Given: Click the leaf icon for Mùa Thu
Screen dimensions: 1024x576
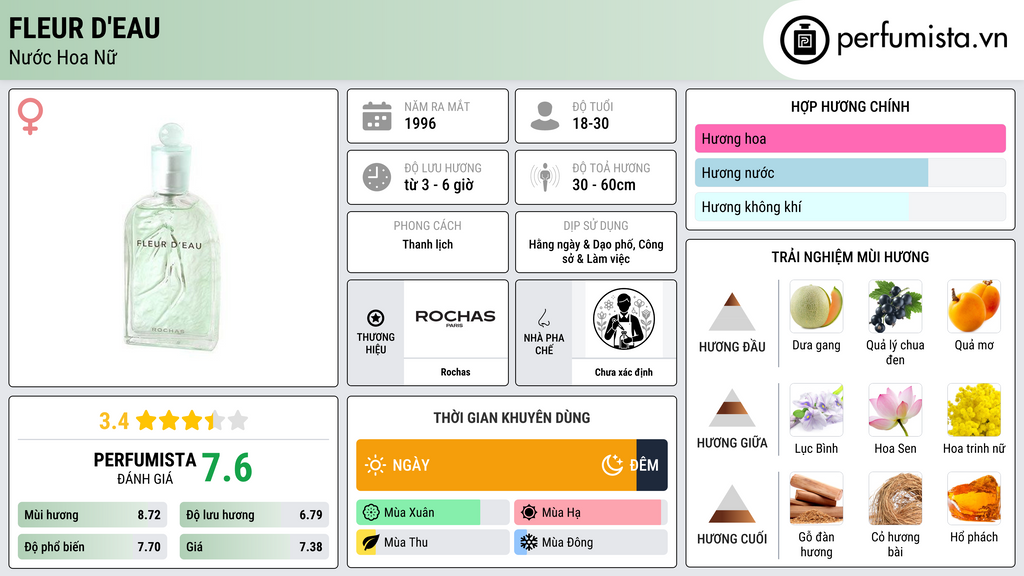Looking at the screenshot, I should 370,543.
